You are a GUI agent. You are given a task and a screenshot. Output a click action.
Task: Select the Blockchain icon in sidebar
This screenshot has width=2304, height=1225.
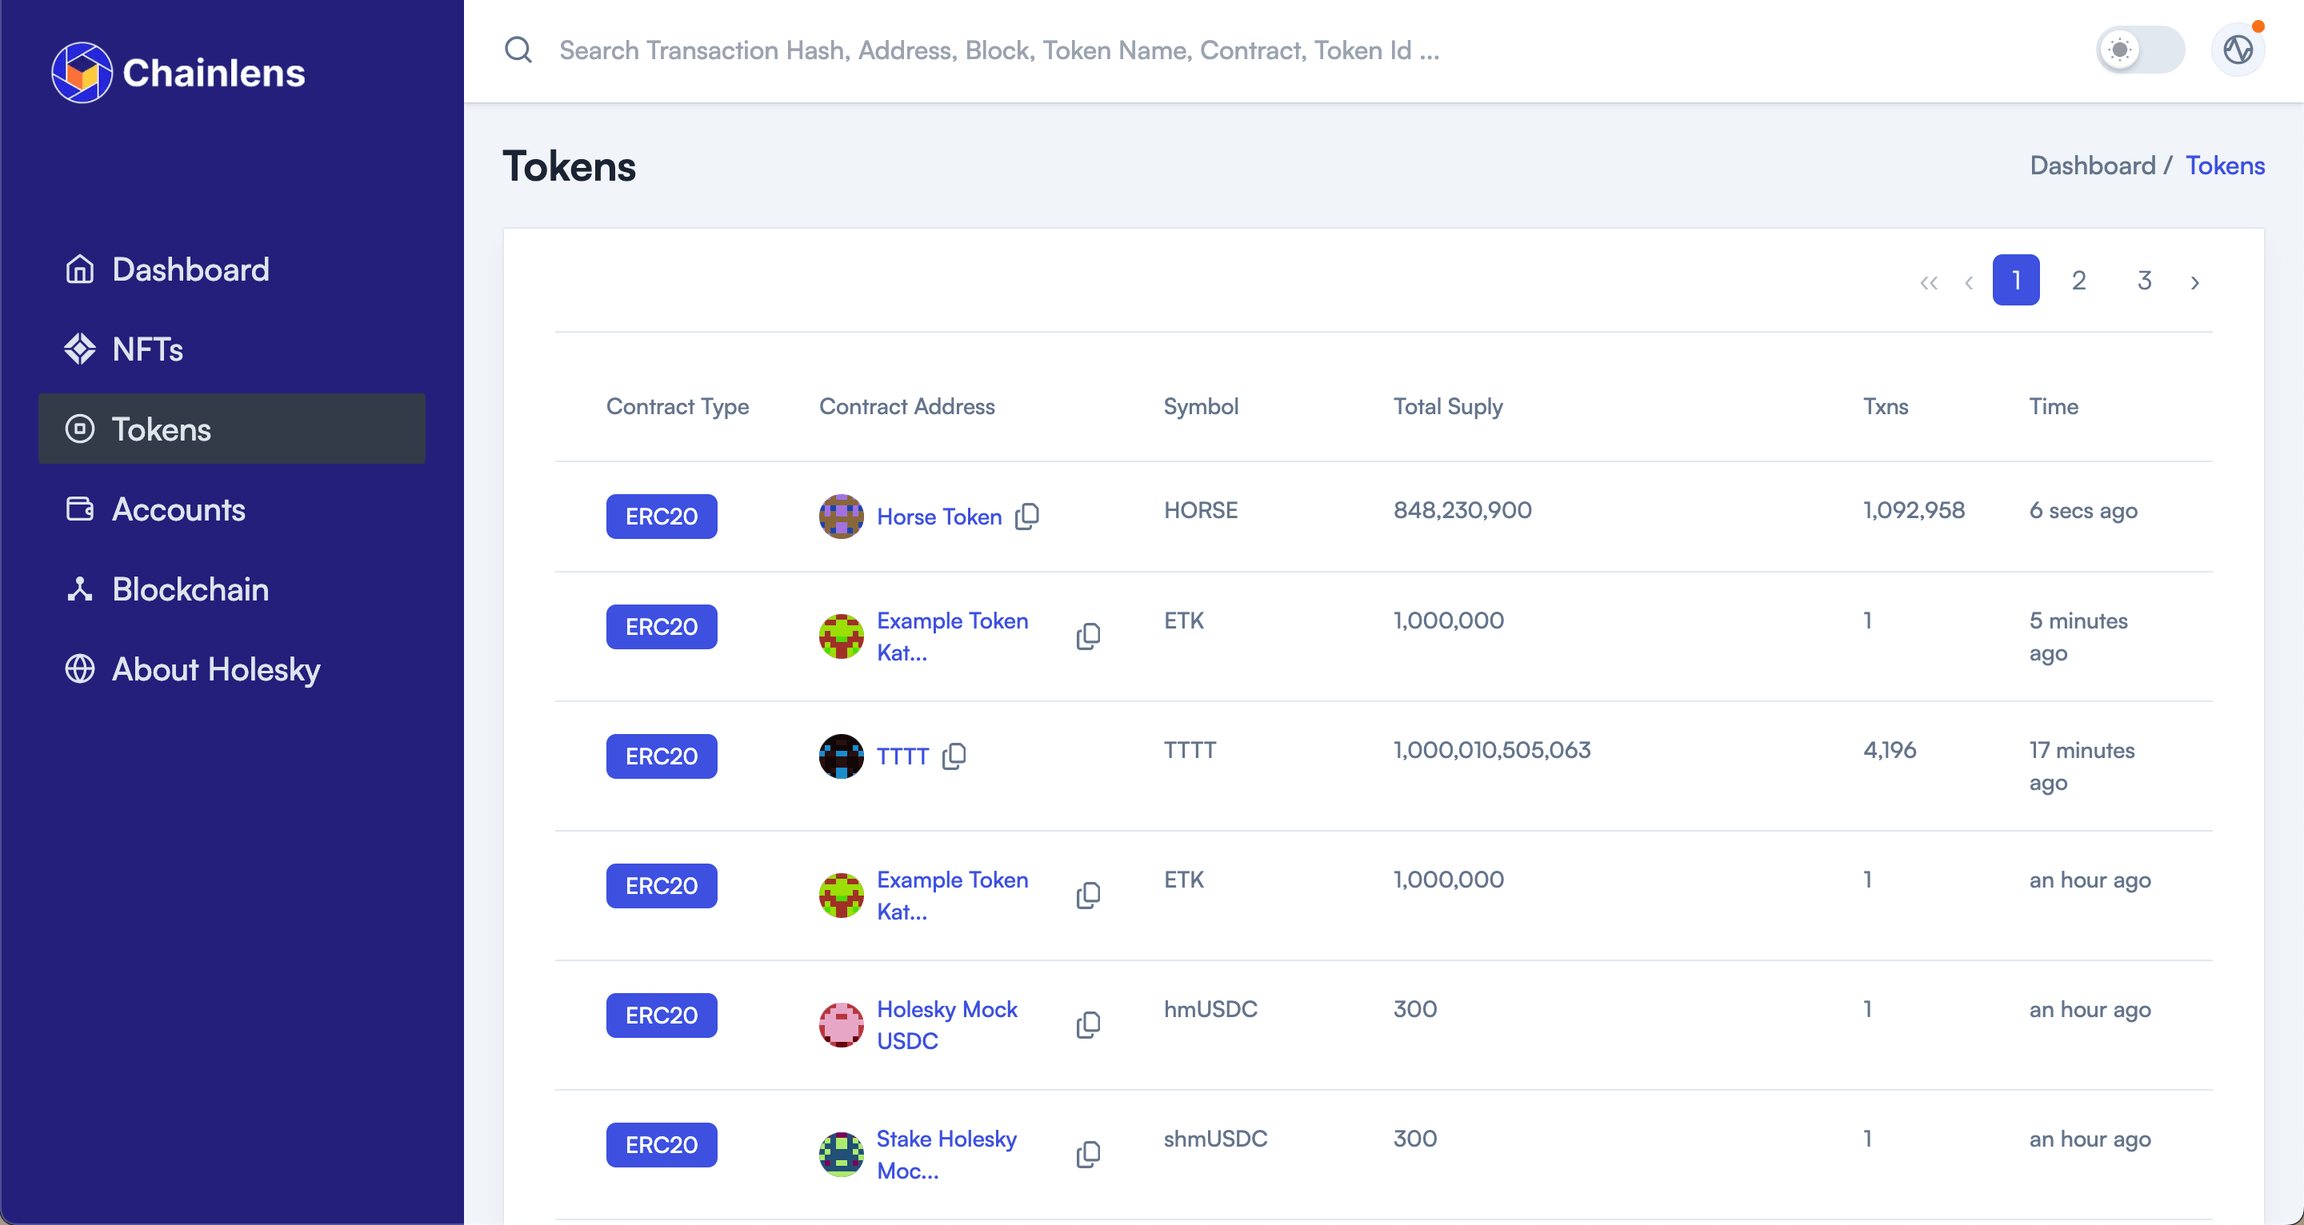(79, 589)
